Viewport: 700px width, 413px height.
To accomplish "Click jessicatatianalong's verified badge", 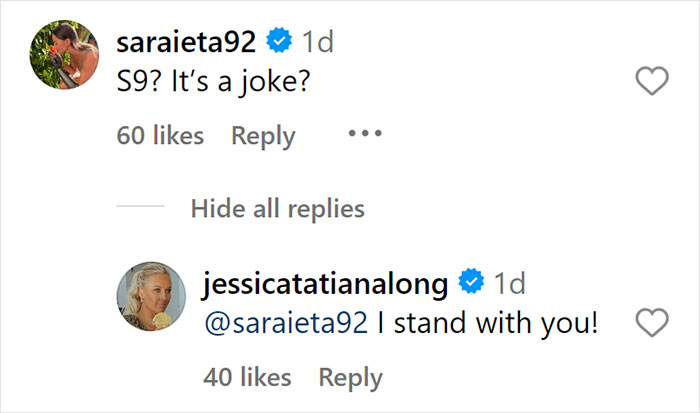I will point(470,284).
